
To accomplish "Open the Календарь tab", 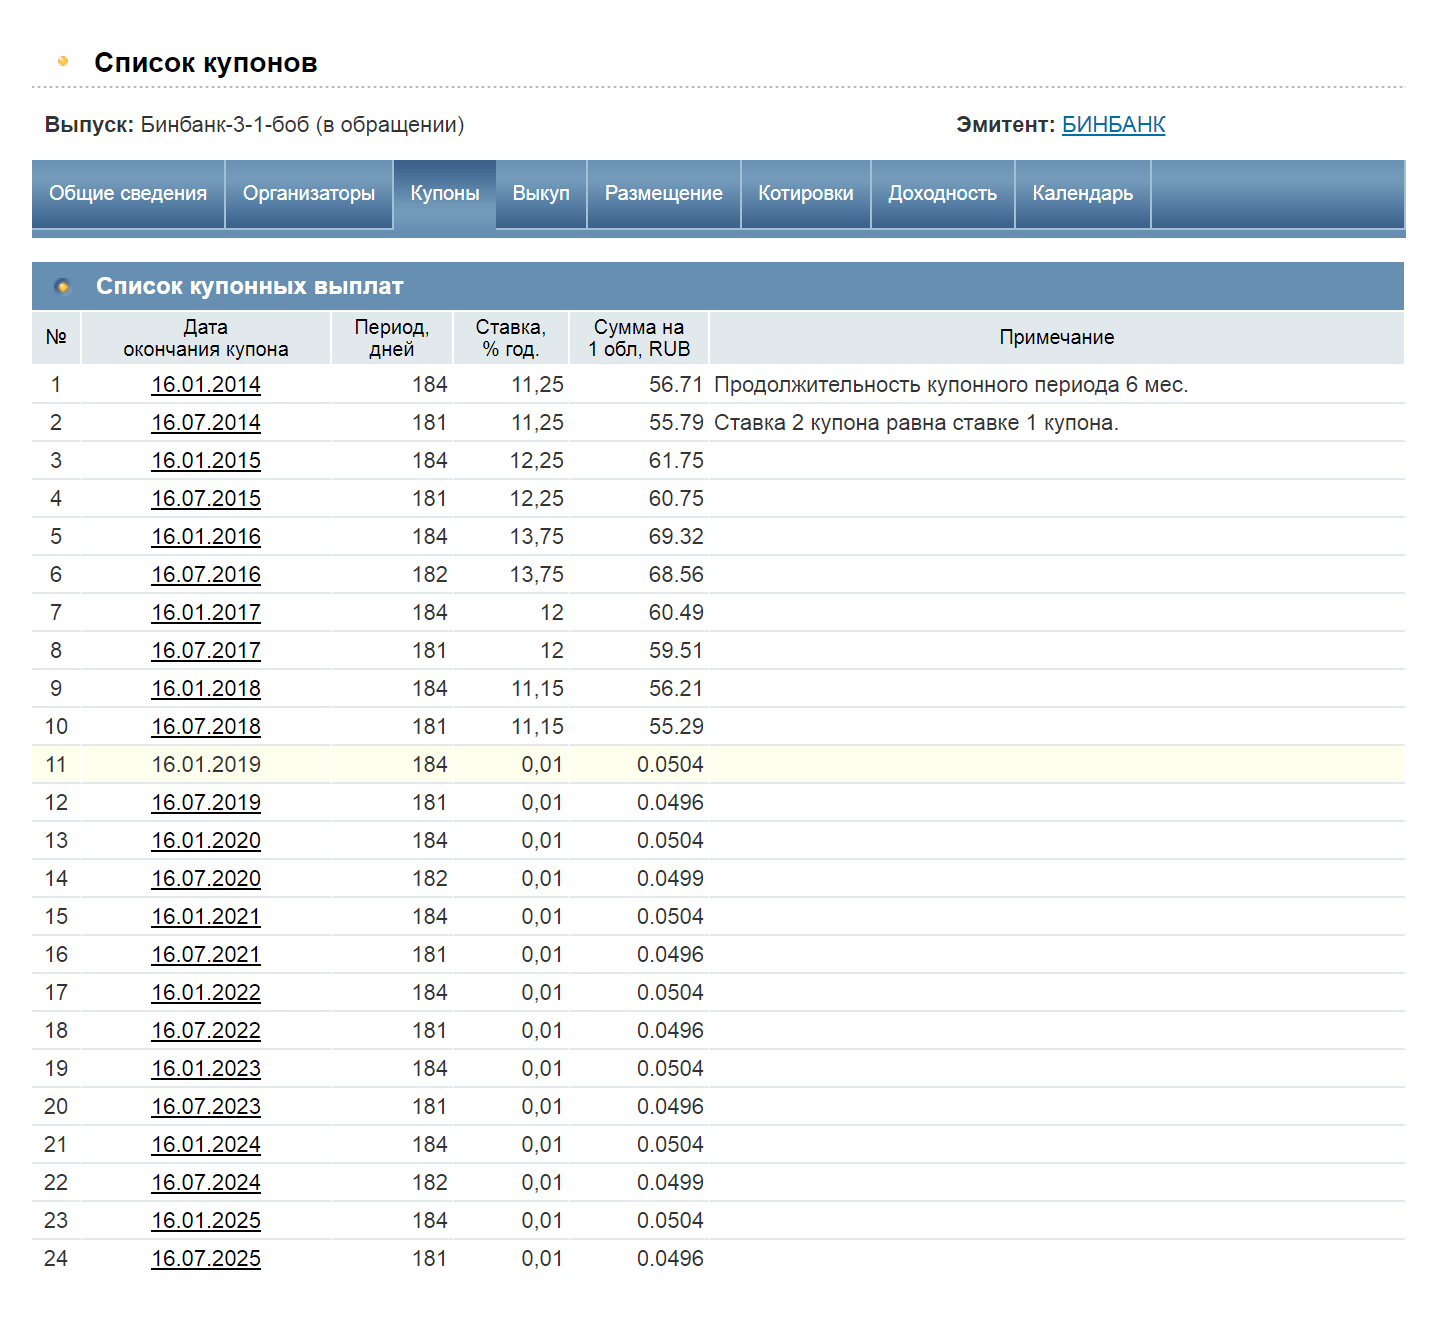I will (1083, 194).
